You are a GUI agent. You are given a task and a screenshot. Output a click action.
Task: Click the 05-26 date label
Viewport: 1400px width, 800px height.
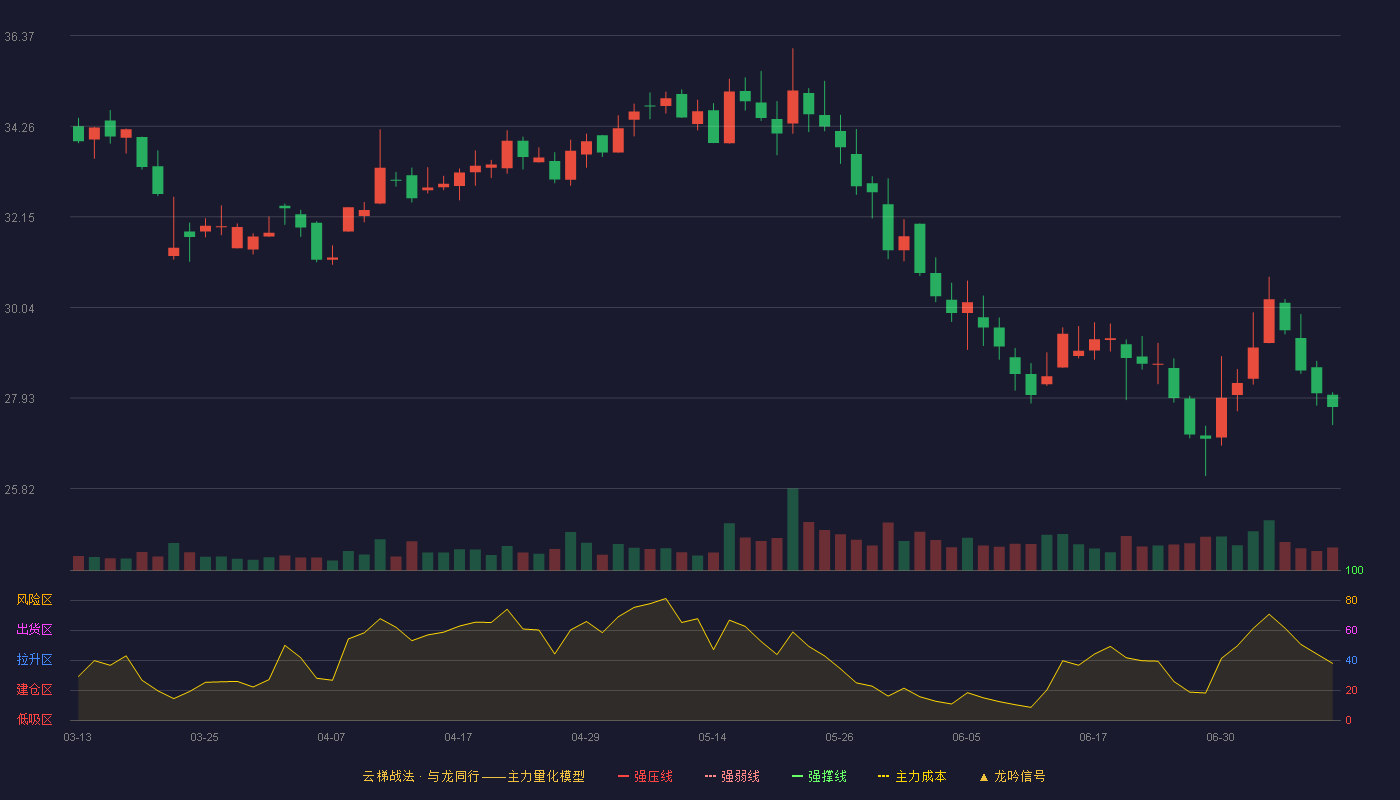839,737
